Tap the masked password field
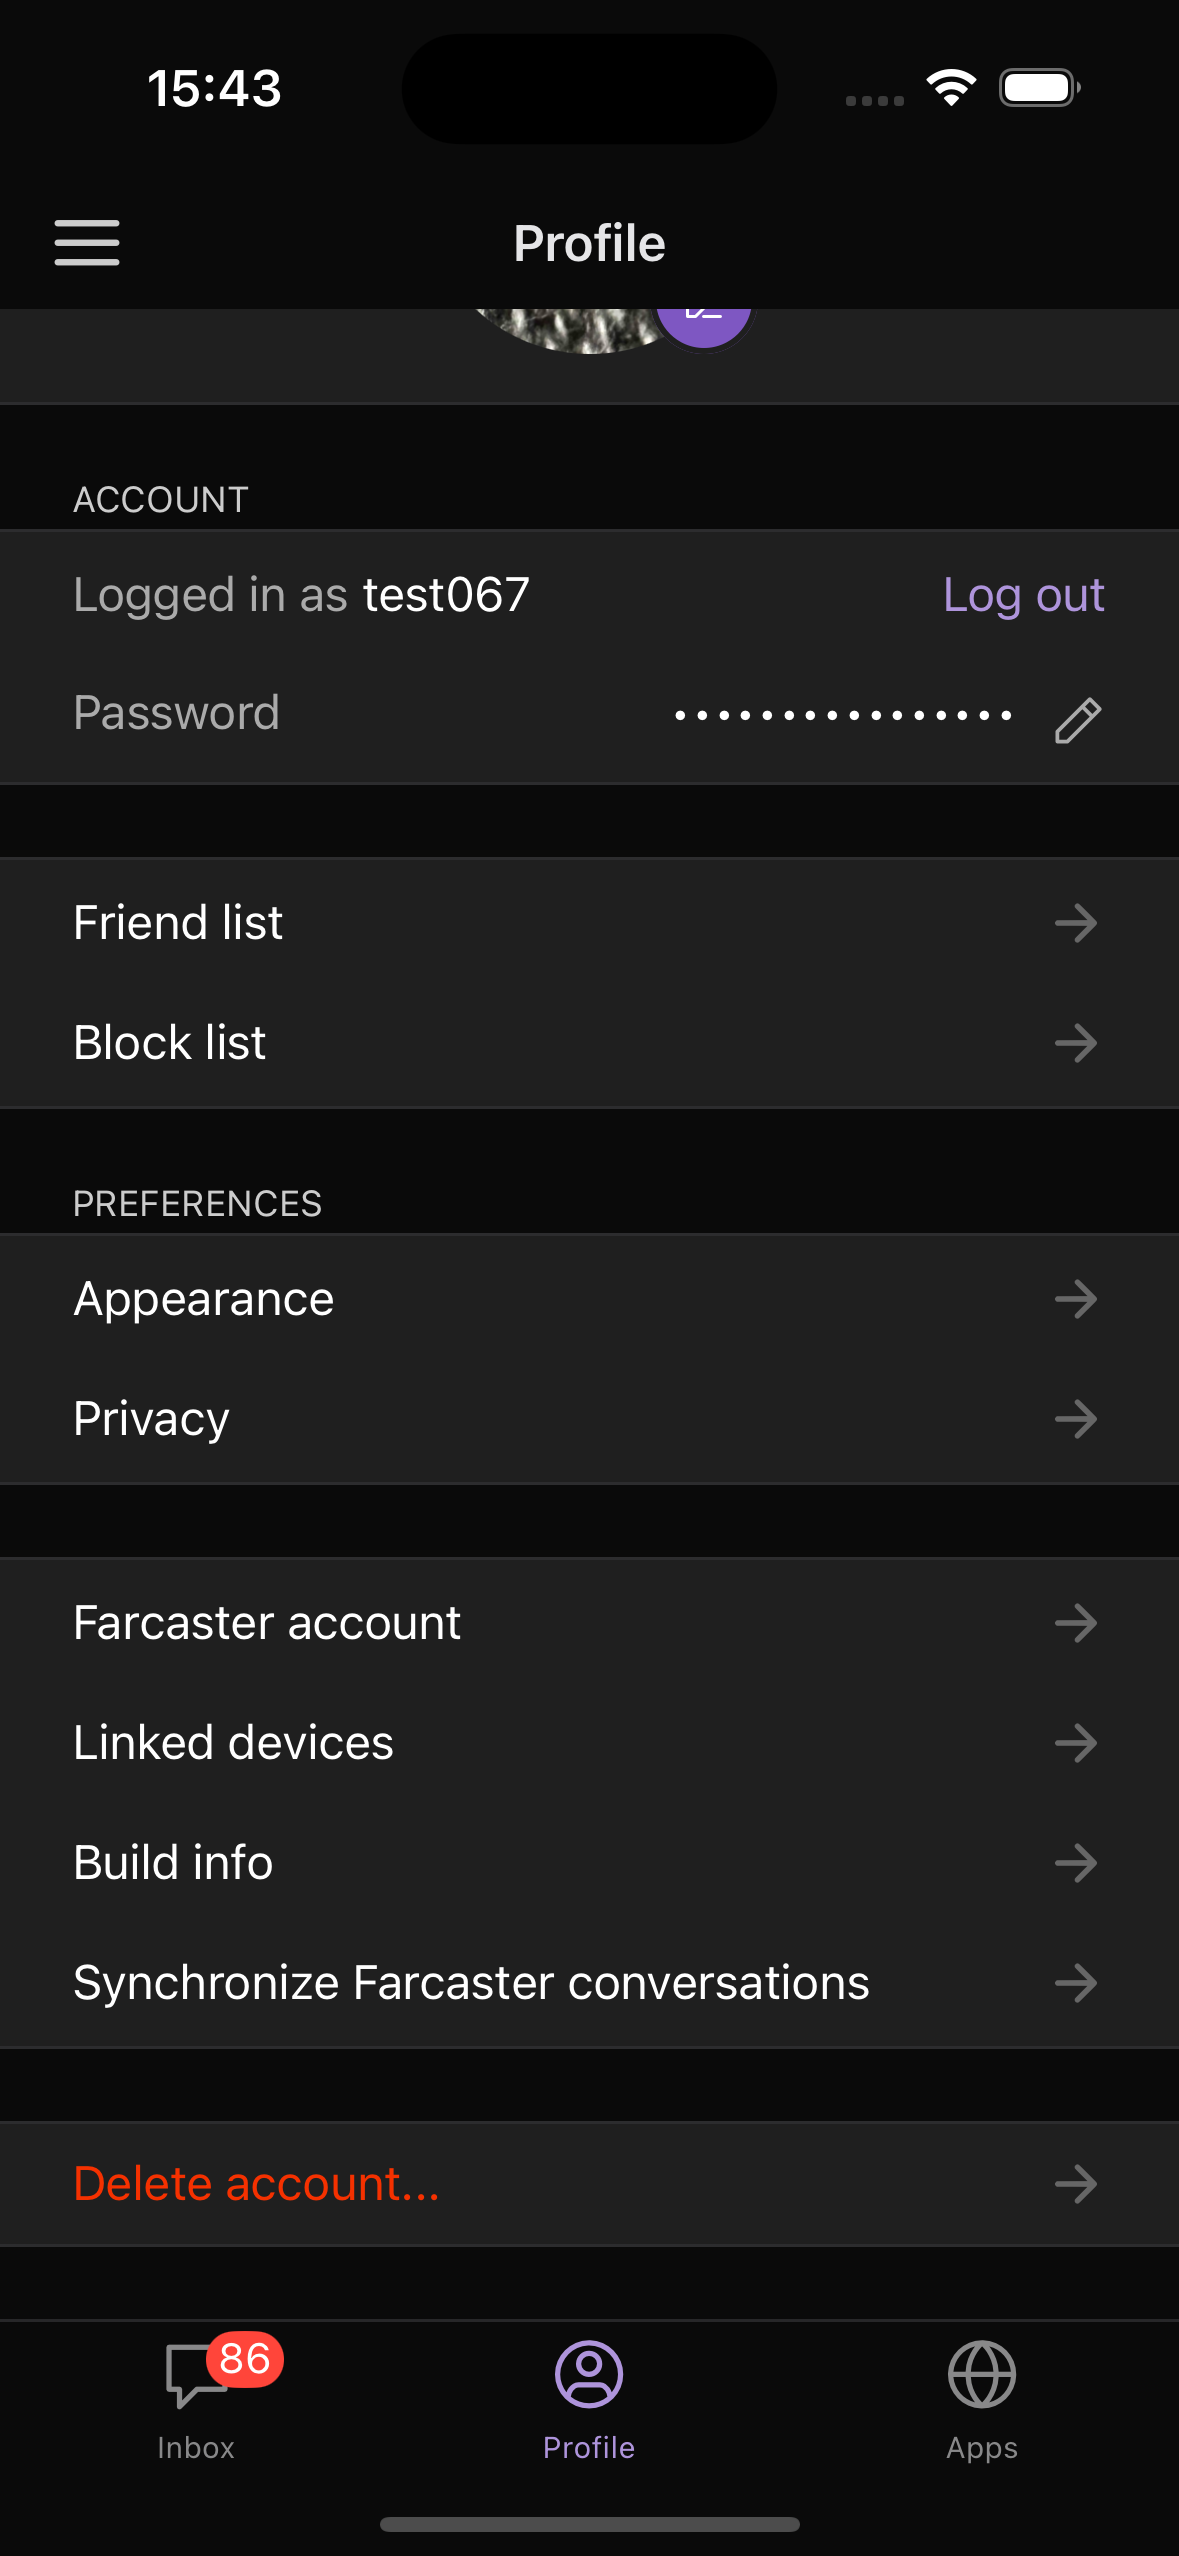 pos(843,715)
